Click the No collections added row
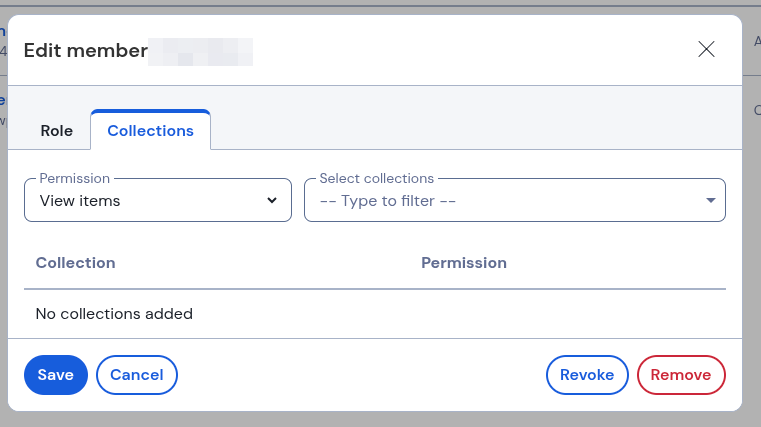Viewport: 761px width, 427px height. click(x=375, y=314)
